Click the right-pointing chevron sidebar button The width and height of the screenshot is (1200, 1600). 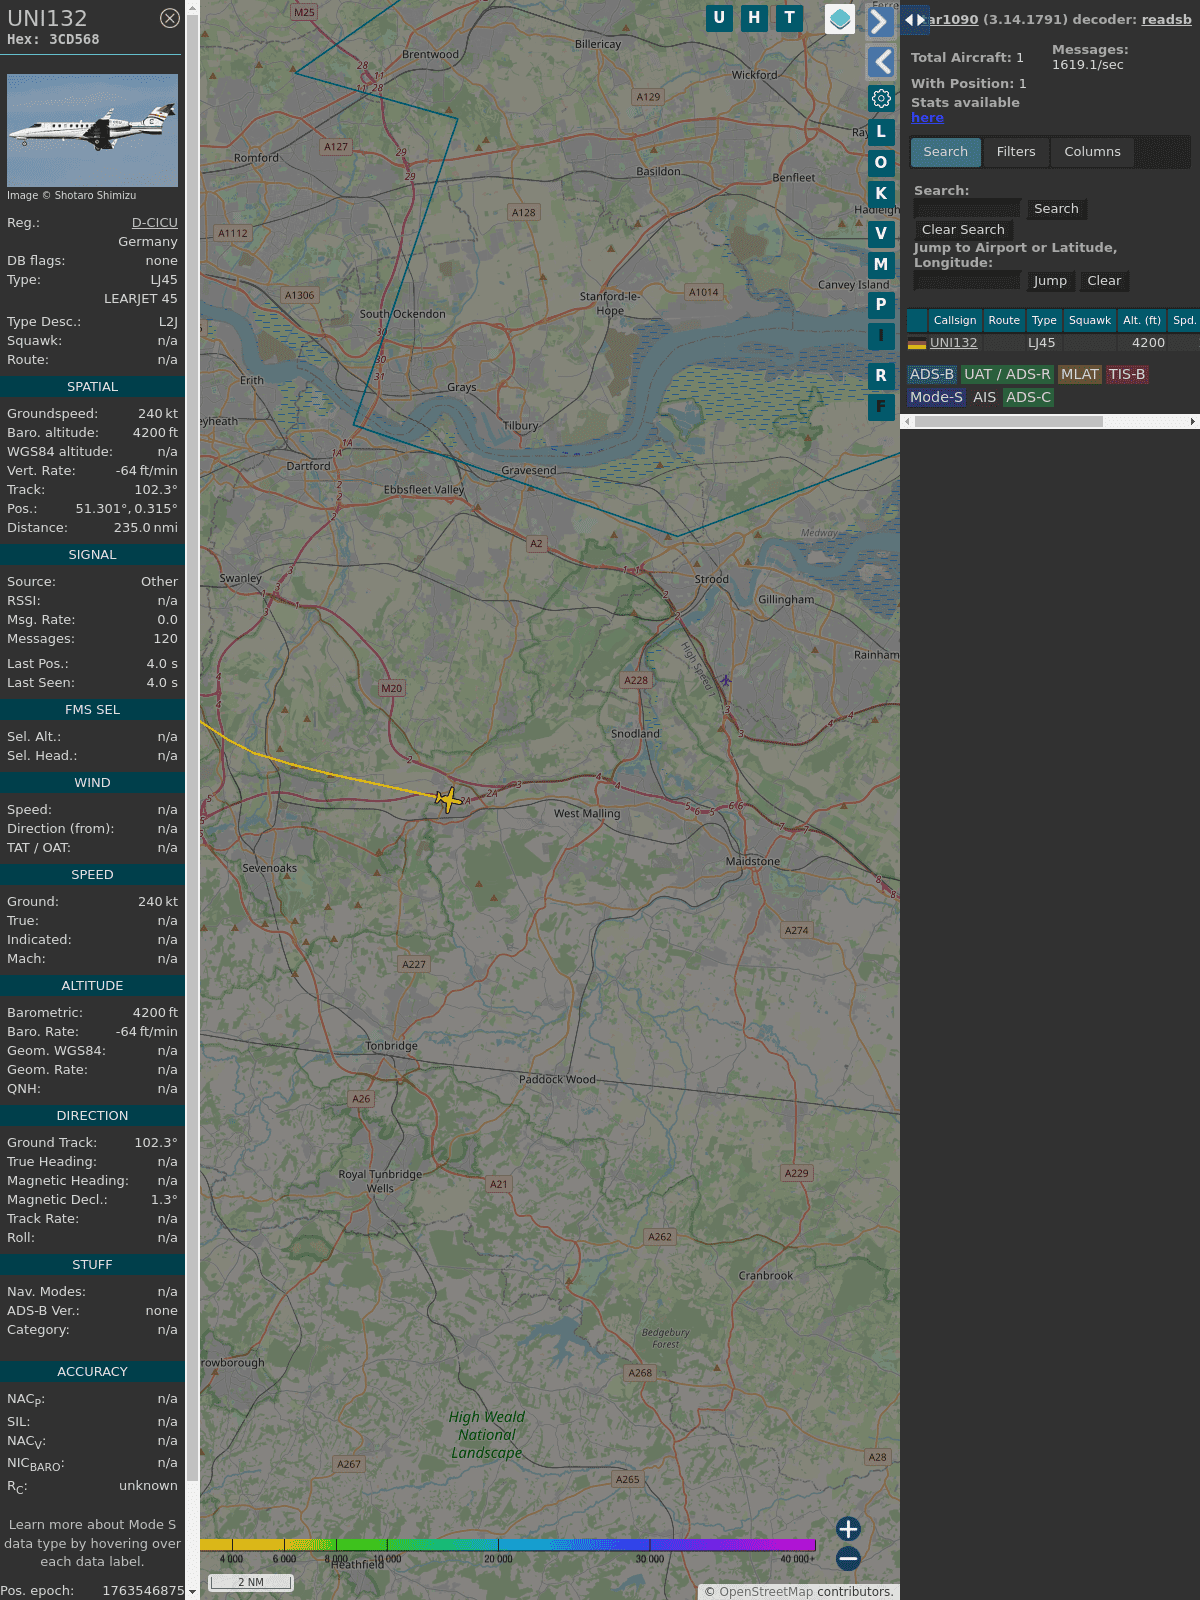pos(880,22)
